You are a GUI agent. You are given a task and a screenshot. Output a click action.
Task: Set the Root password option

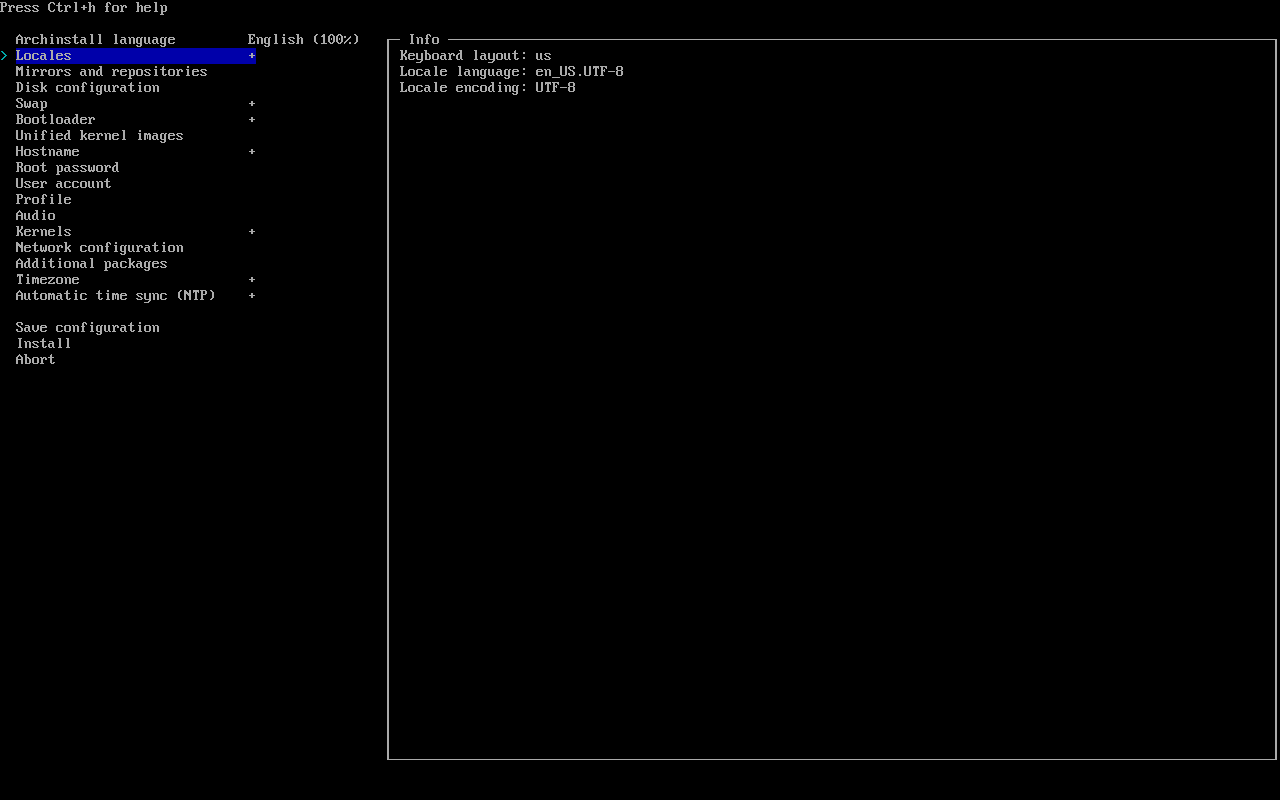click(67, 168)
